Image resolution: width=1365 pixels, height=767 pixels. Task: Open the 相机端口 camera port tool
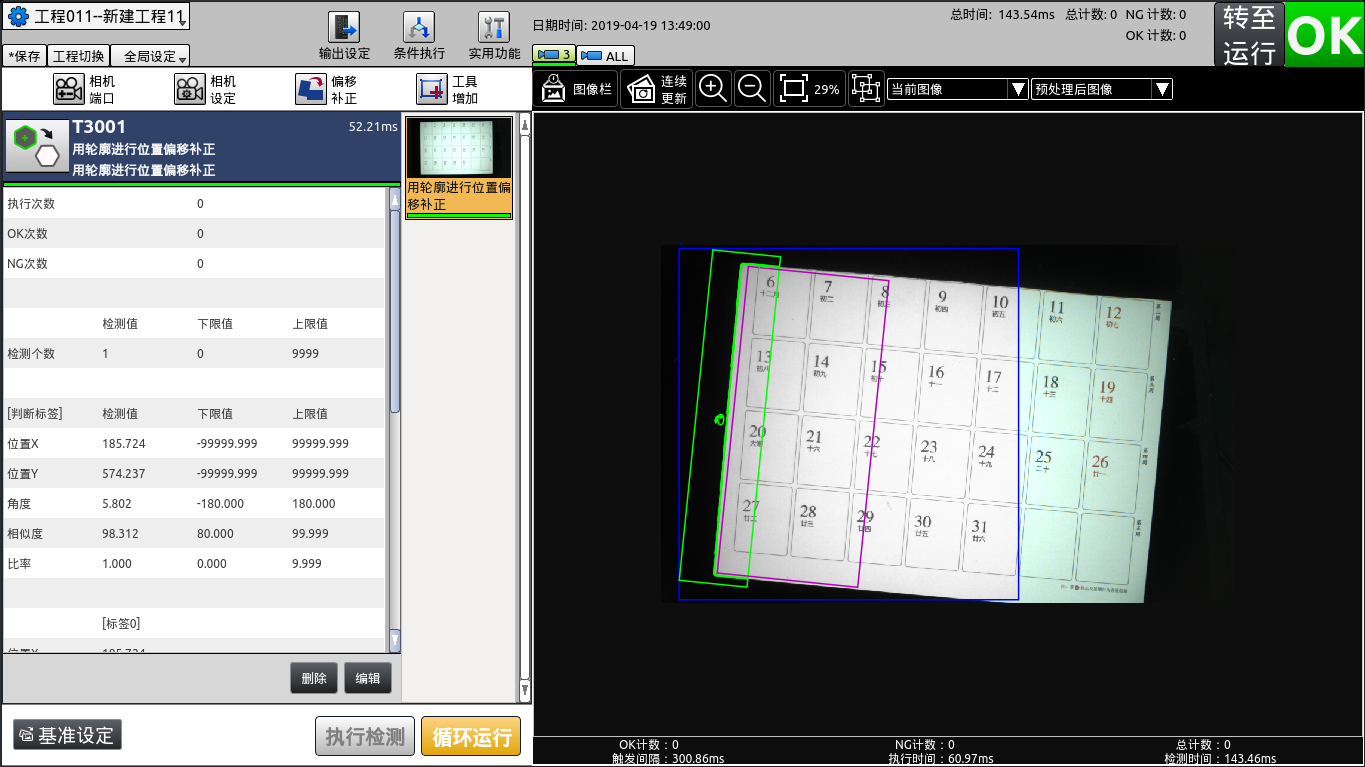pos(84,90)
